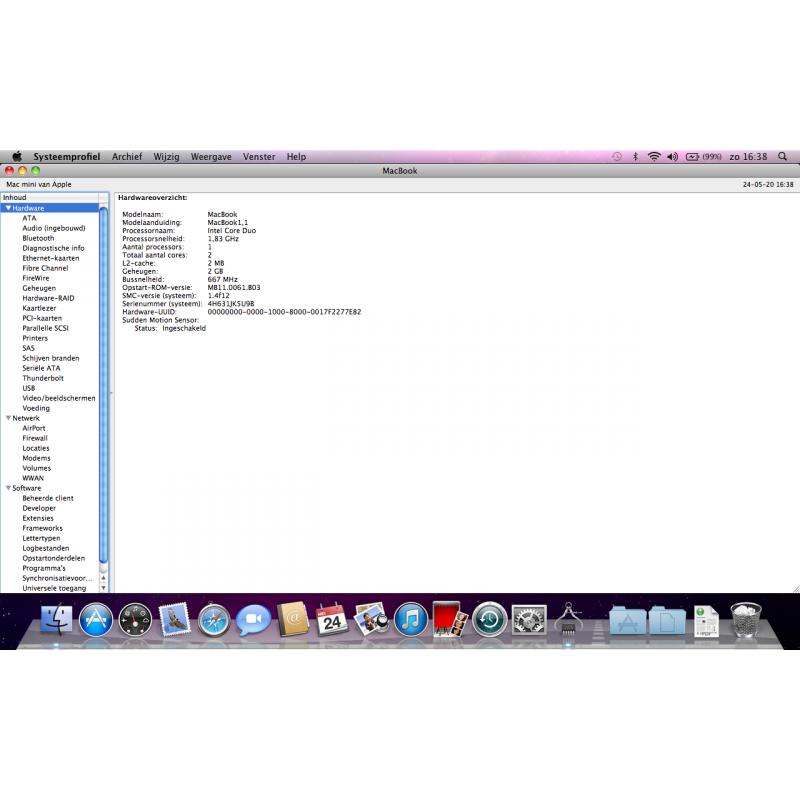Click the sidebar vertical scrollbar thumb
Screen dimensions: 800x800
point(104,385)
